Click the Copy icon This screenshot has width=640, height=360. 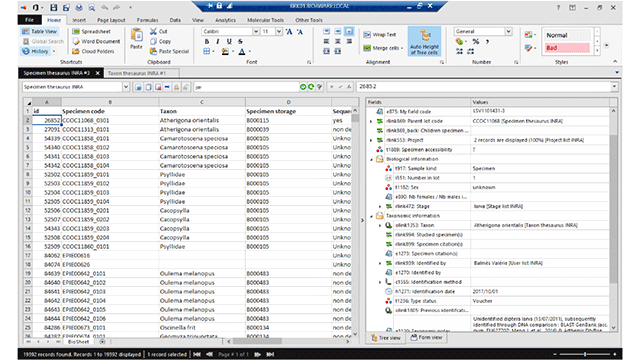(153, 41)
